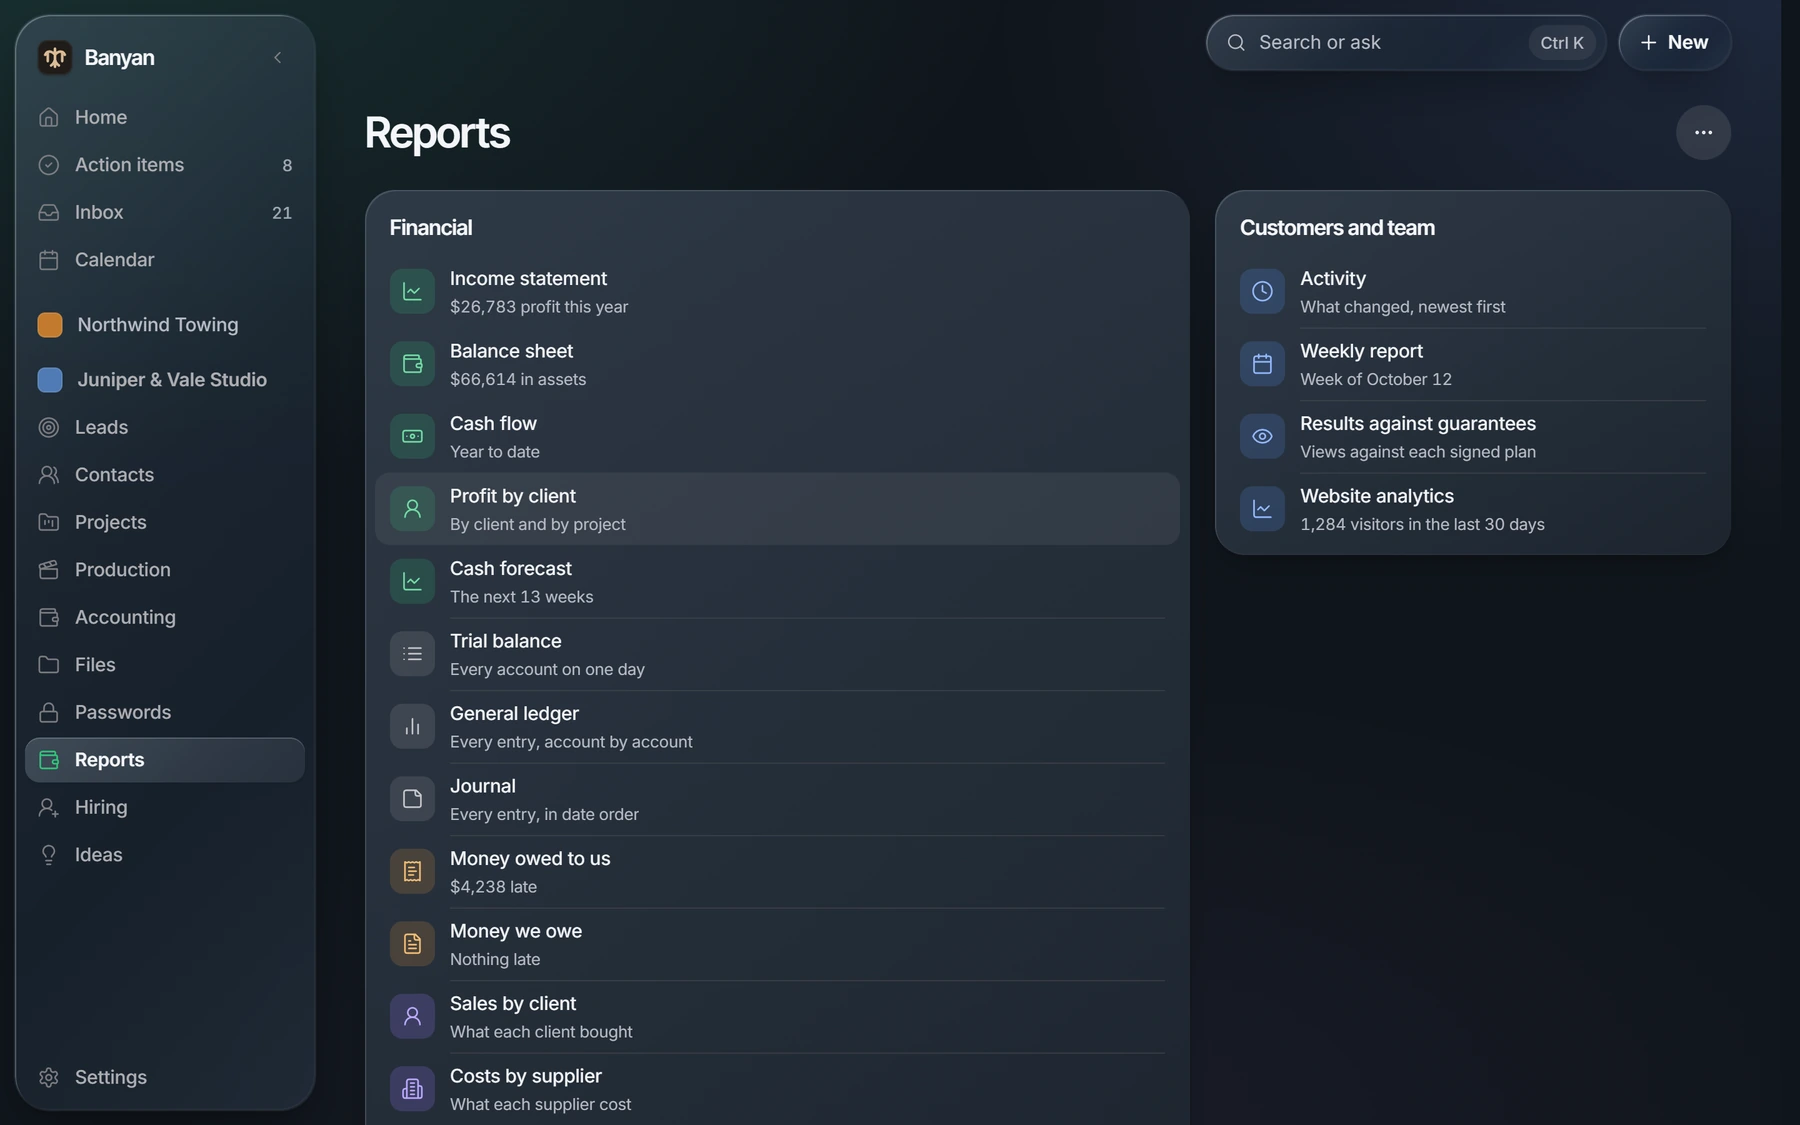Click the Search or ask field
Viewport: 1800px width, 1125px height.
tap(1405, 43)
